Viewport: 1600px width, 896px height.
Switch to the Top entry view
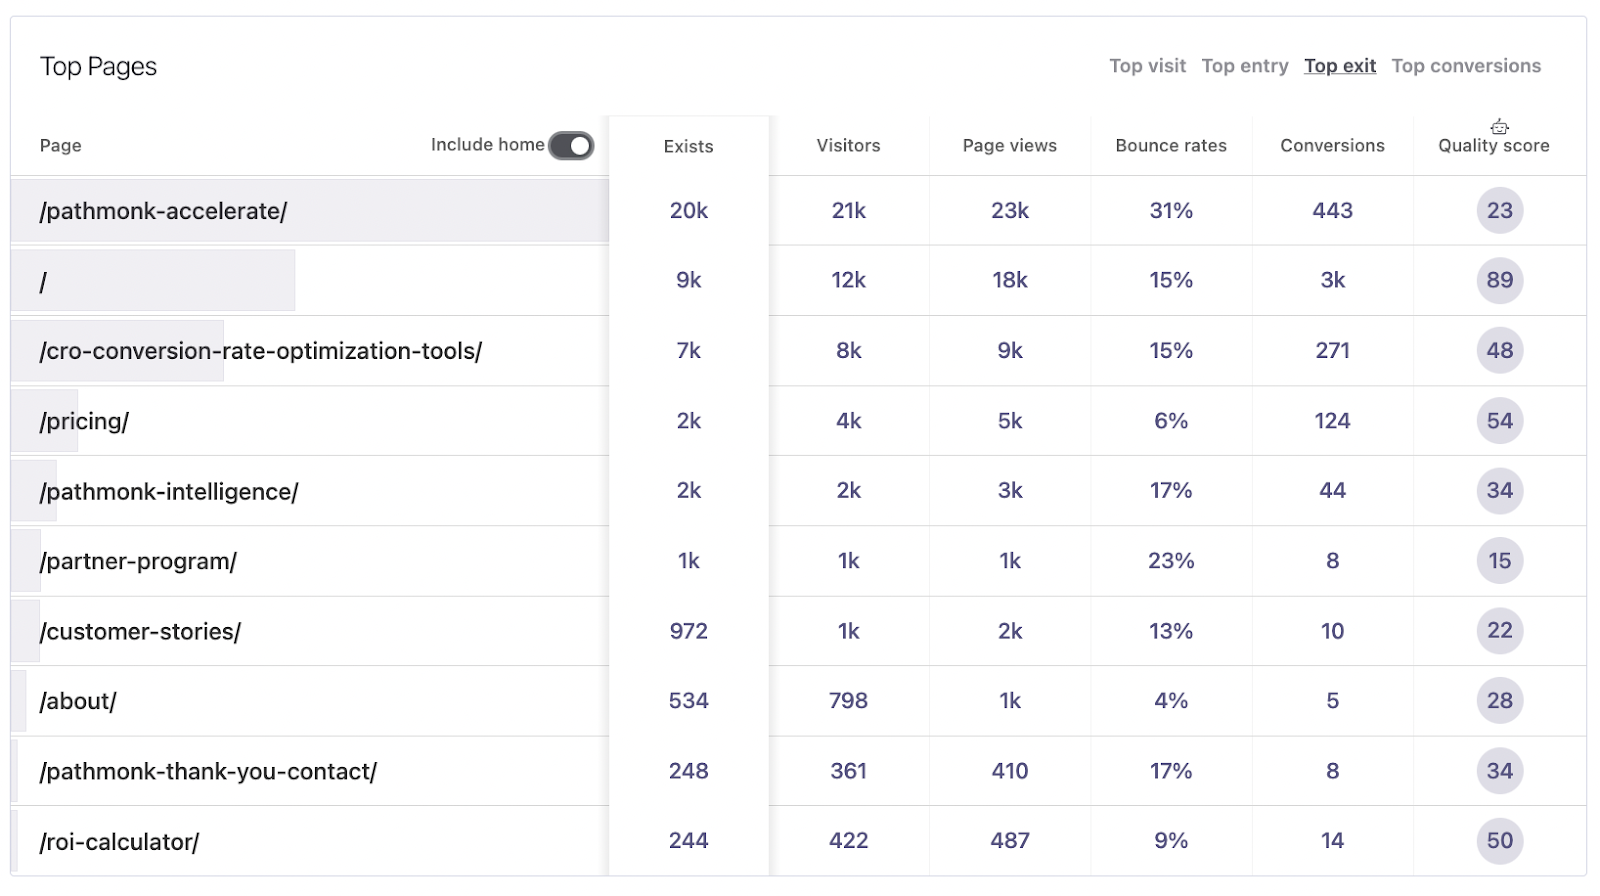[x=1244, y=65]
